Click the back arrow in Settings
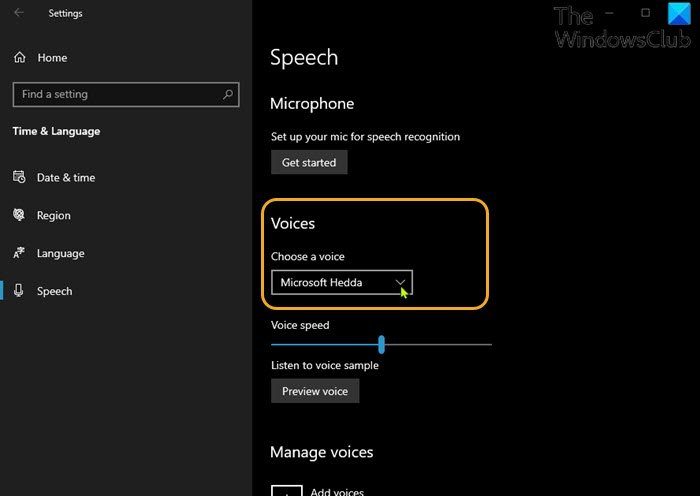700x496 pixels. [x=20, y=14]
